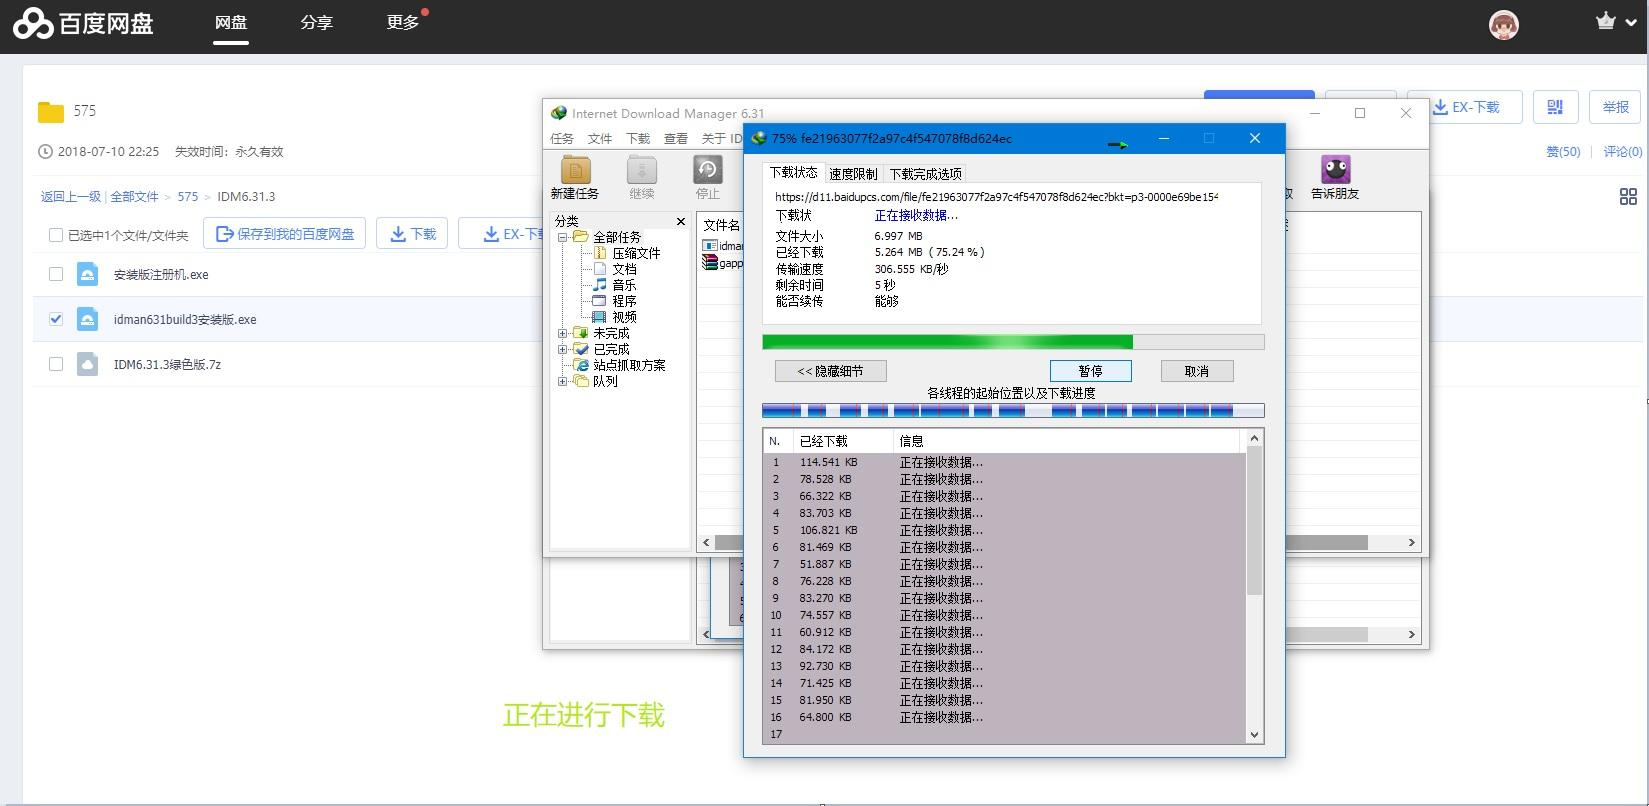Select 压缩文件 category in IDM tree
Viewport: 1649px width, 806px height.
(636, 253)
